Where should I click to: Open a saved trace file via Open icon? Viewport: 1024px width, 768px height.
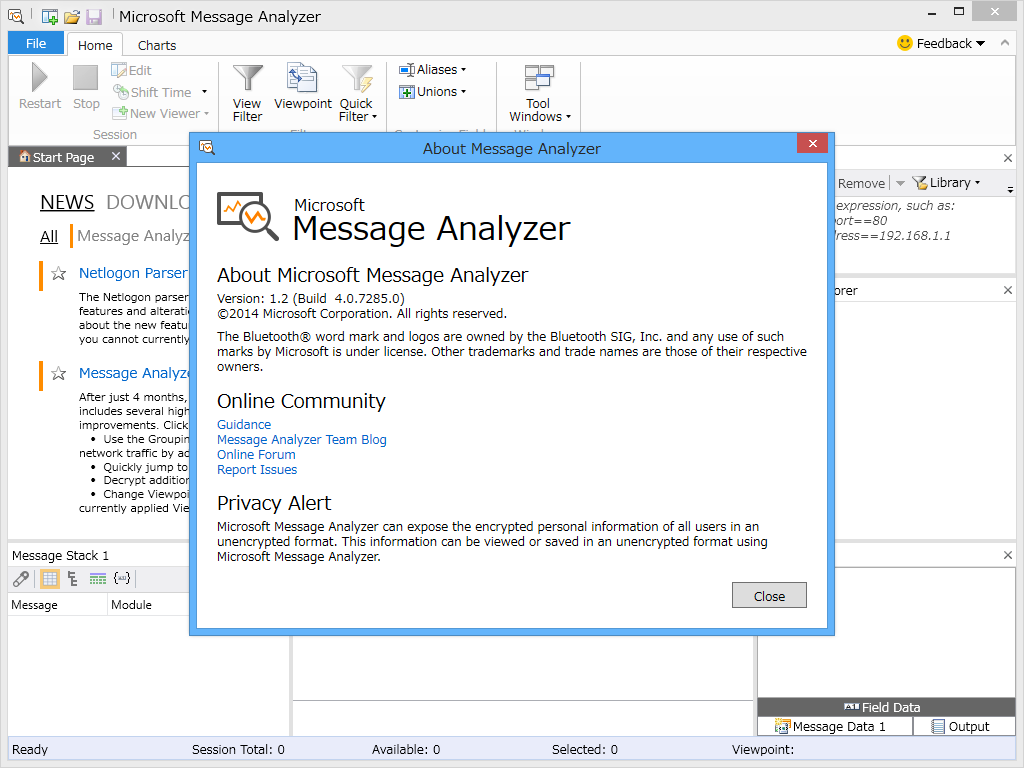point(71,16)
